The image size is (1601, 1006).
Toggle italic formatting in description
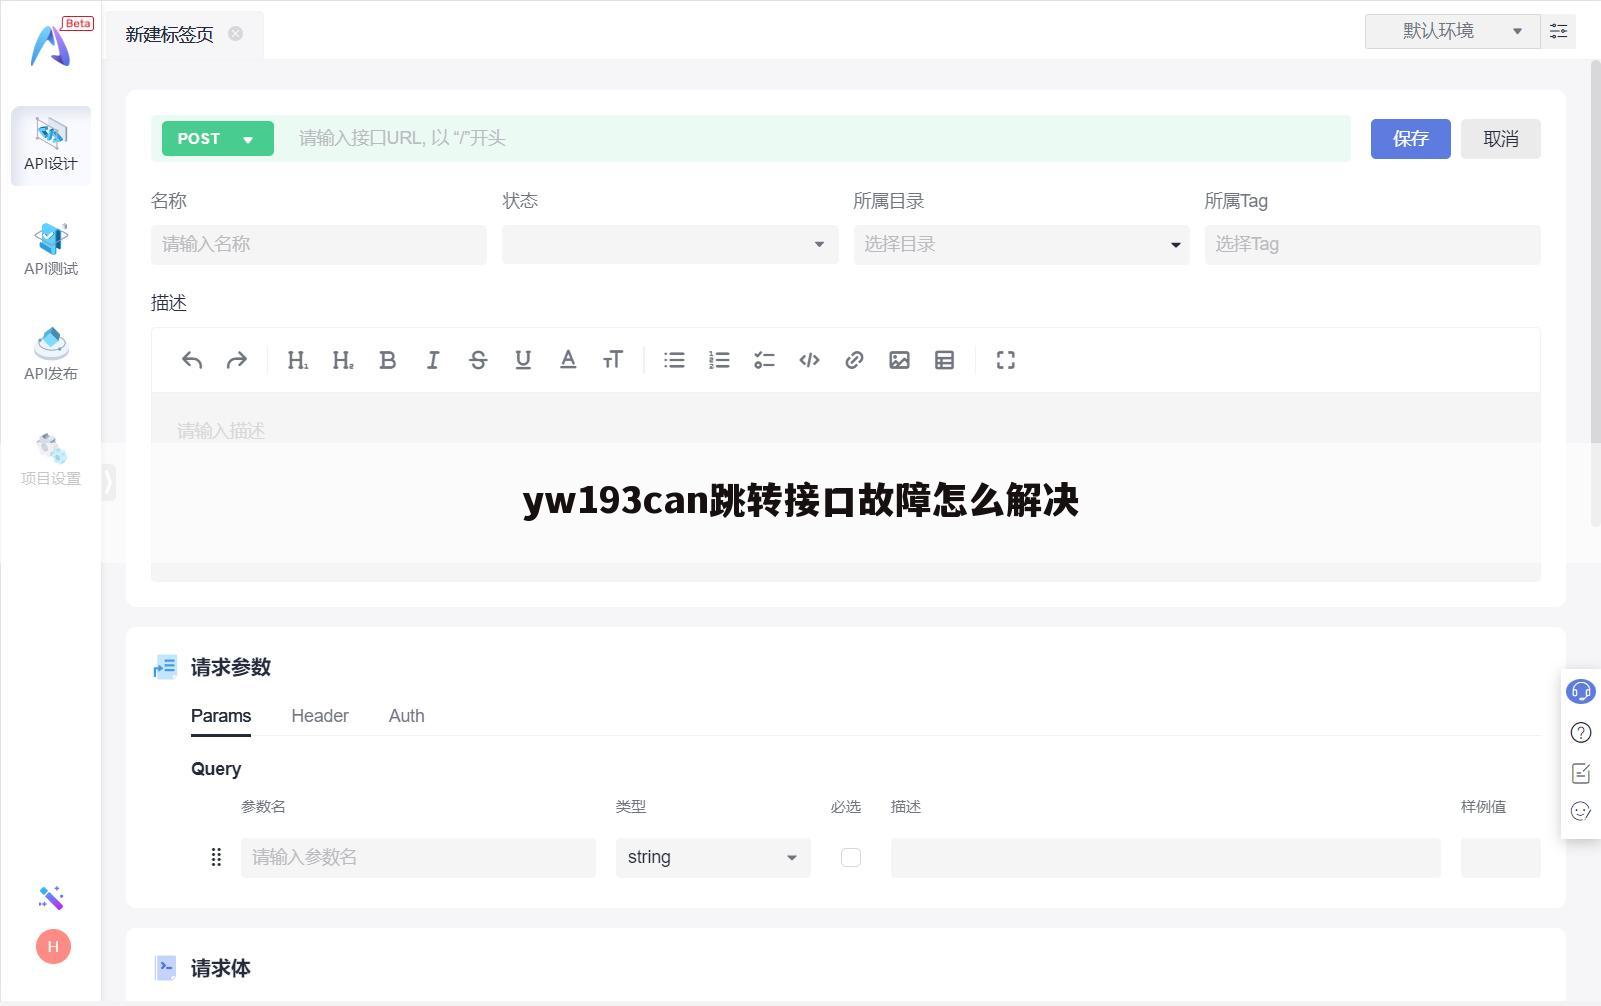433,360
